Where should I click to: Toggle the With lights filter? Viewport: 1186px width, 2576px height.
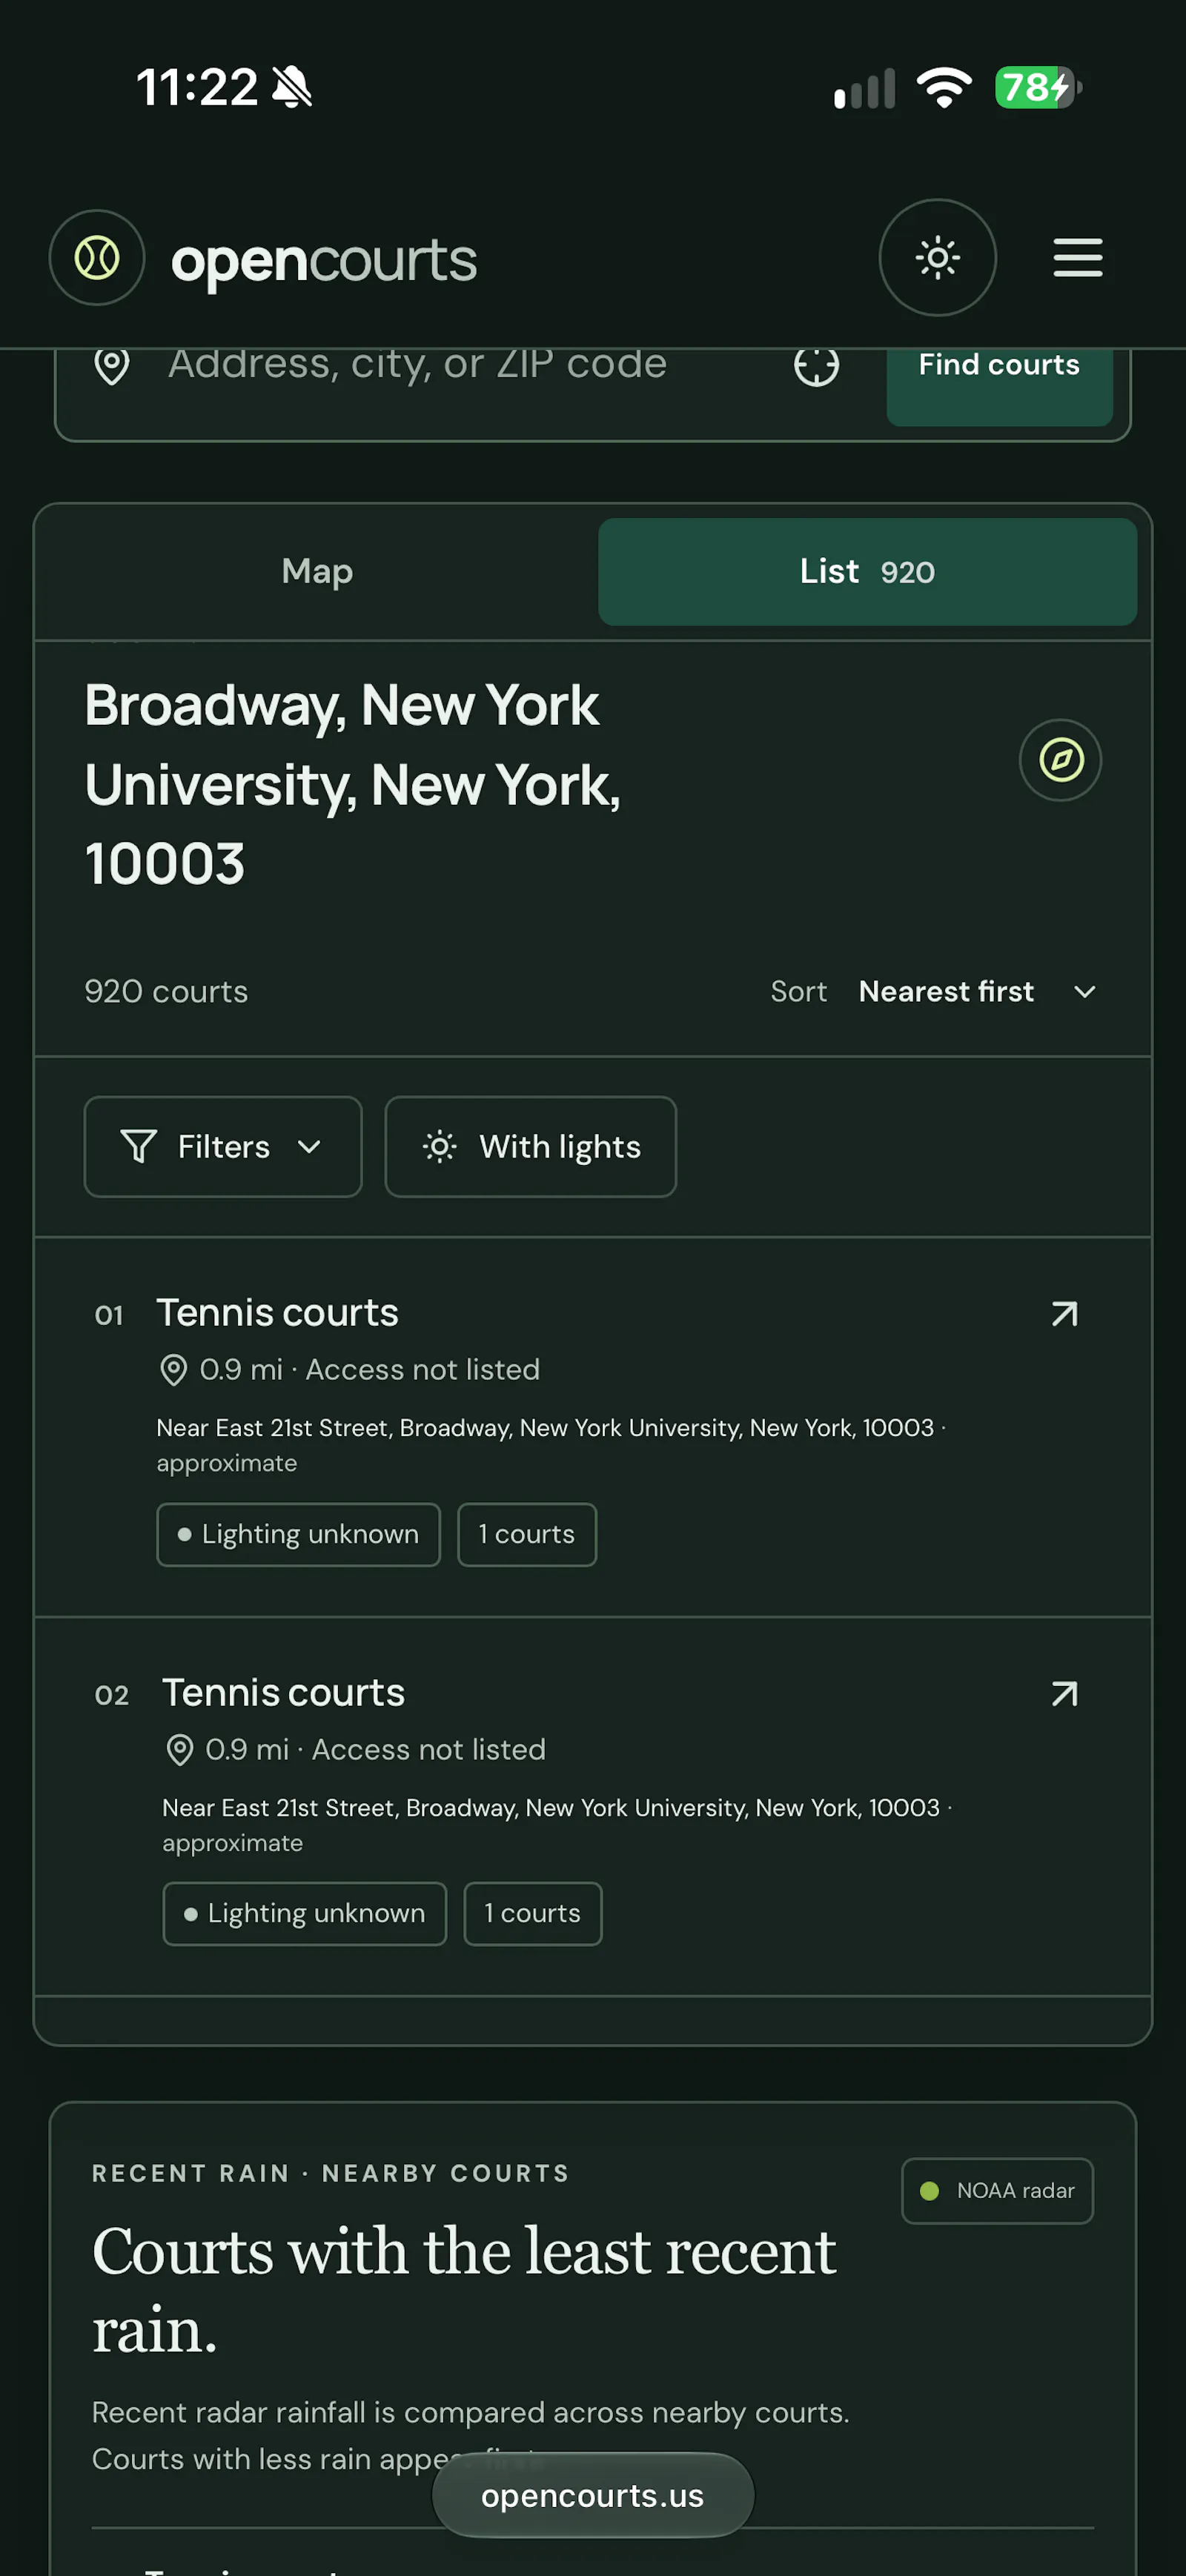coord(531,1146)
